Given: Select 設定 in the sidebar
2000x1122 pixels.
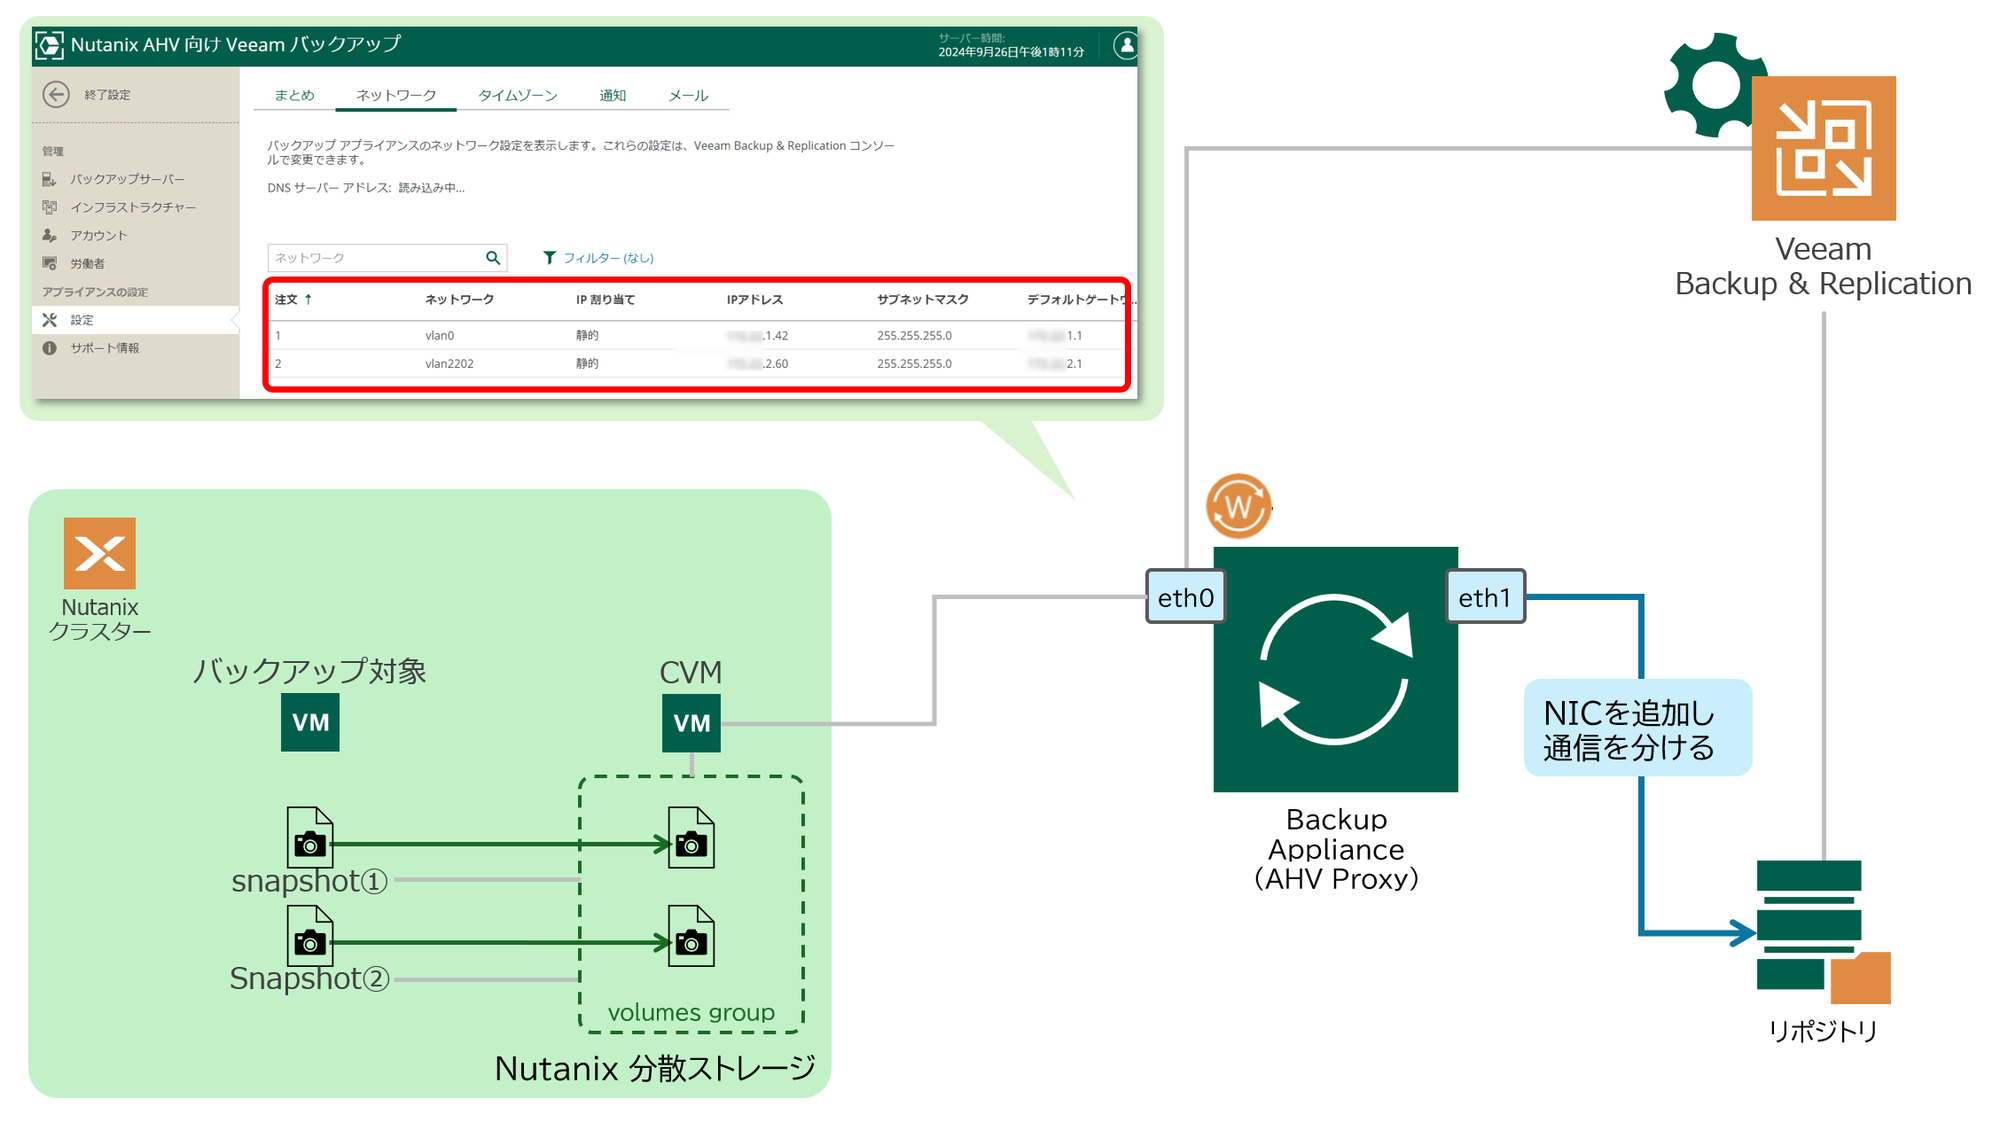Looking at the screenshot, I should click(136, 320).
